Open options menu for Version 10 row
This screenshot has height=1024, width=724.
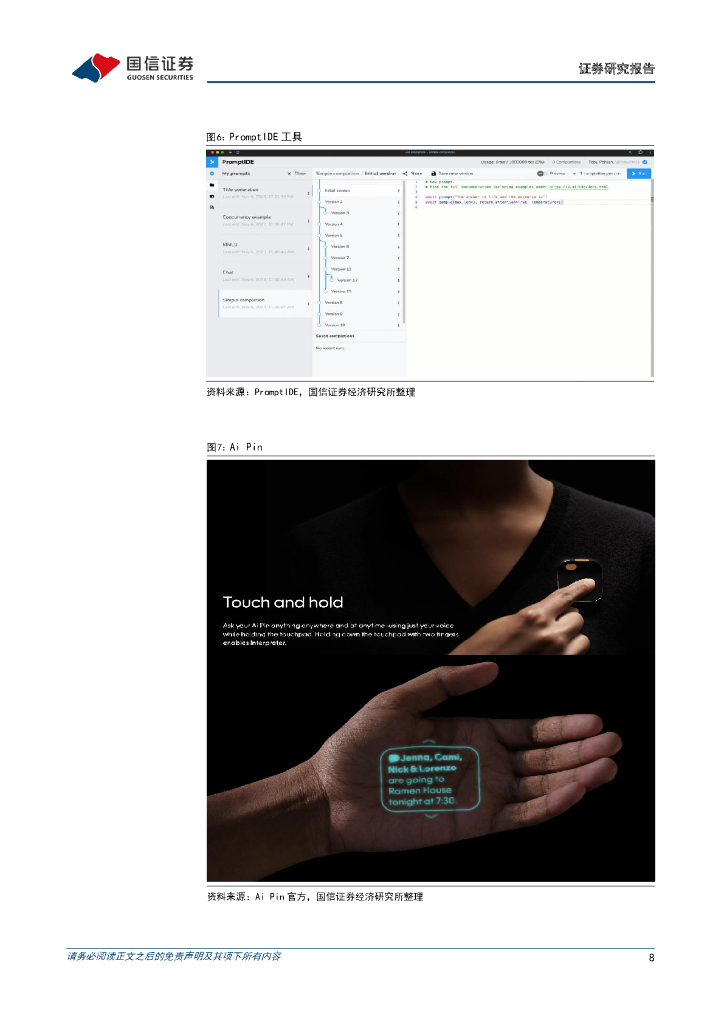coord(398,325)
